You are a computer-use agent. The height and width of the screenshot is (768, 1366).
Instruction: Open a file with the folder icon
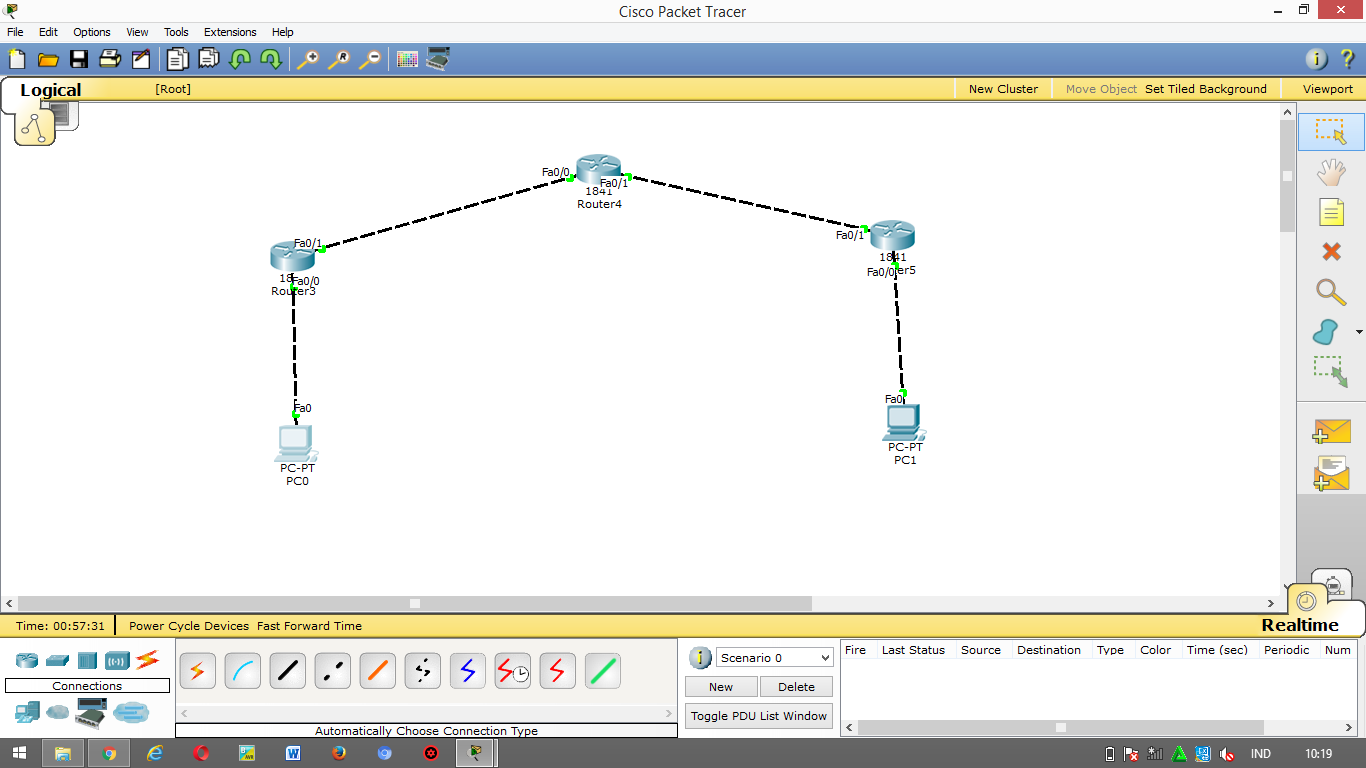(47, 59)
